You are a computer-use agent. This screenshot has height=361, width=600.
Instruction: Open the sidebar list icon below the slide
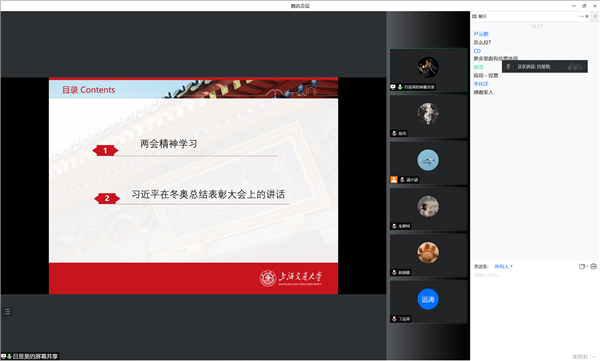point(7,312)
